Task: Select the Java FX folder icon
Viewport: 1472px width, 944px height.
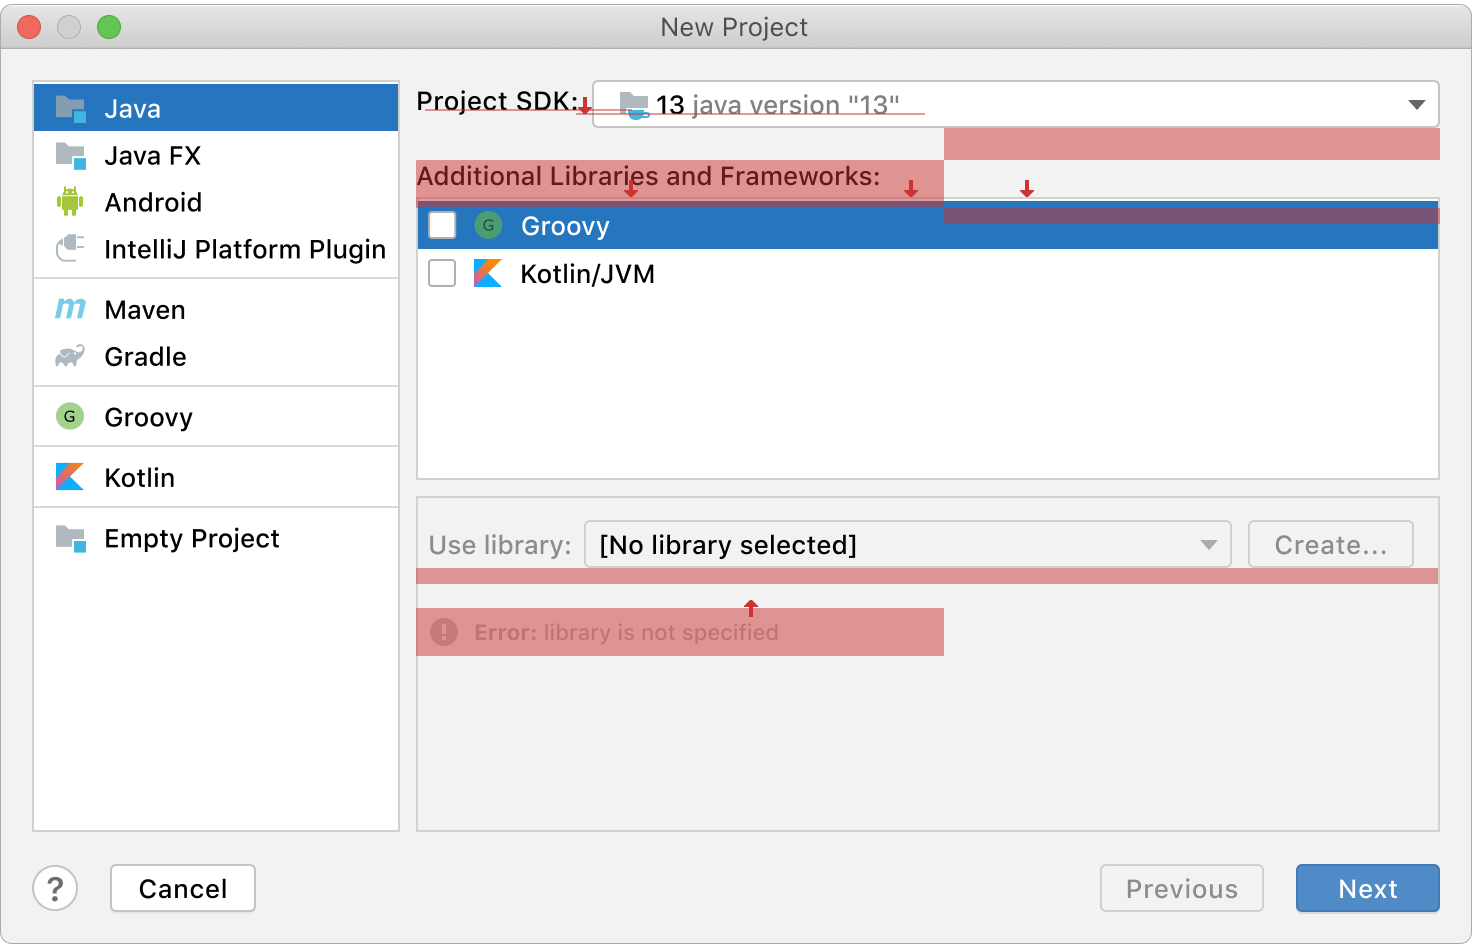Action: (70, 155)
